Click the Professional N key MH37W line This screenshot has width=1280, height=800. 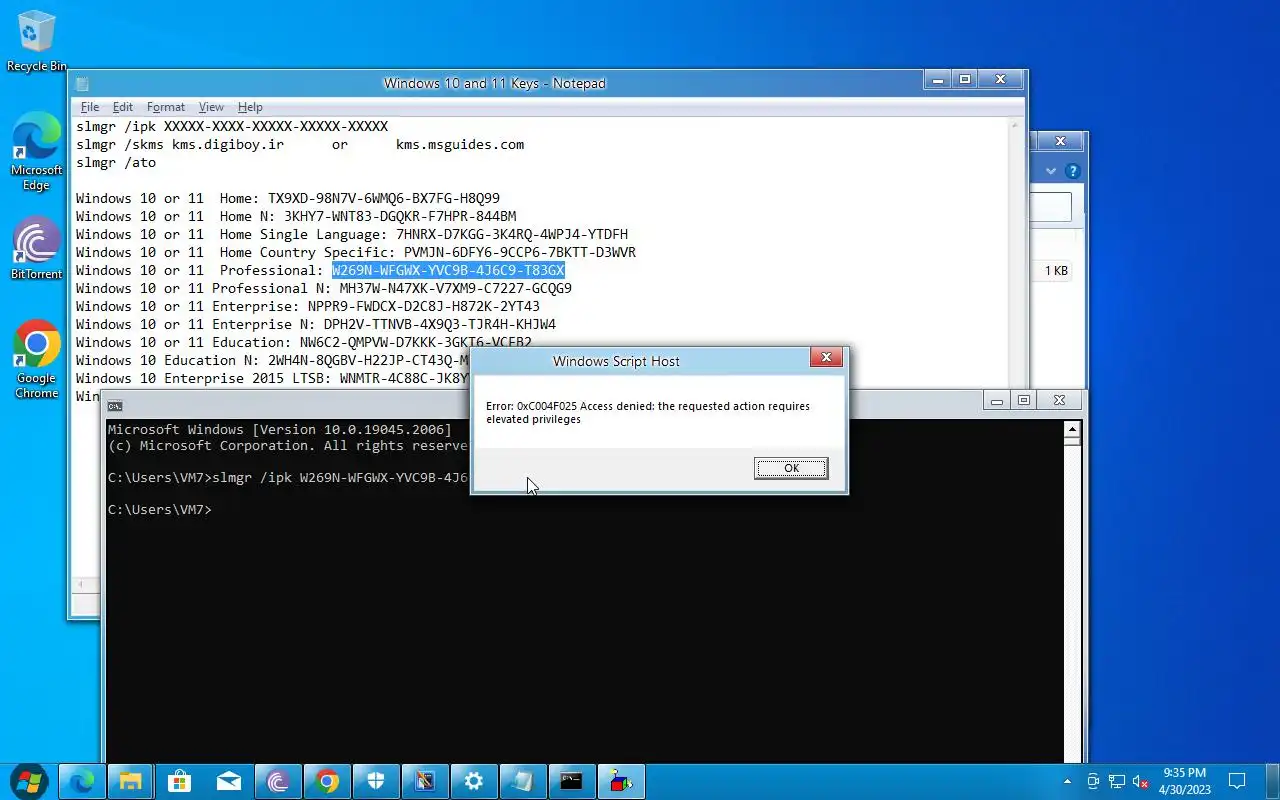coord(324,288)
